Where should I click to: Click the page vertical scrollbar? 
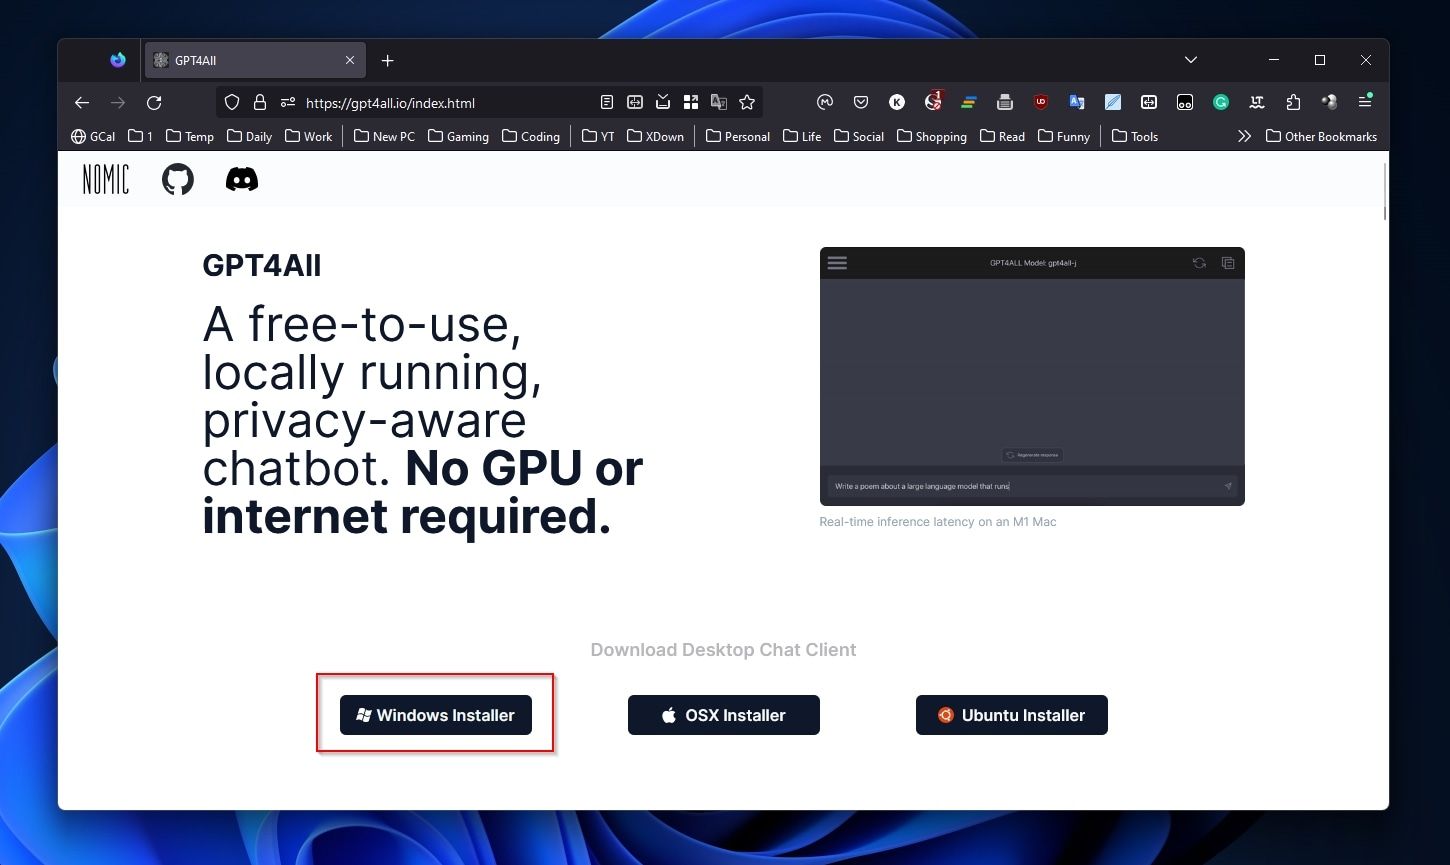(1385, 190)
